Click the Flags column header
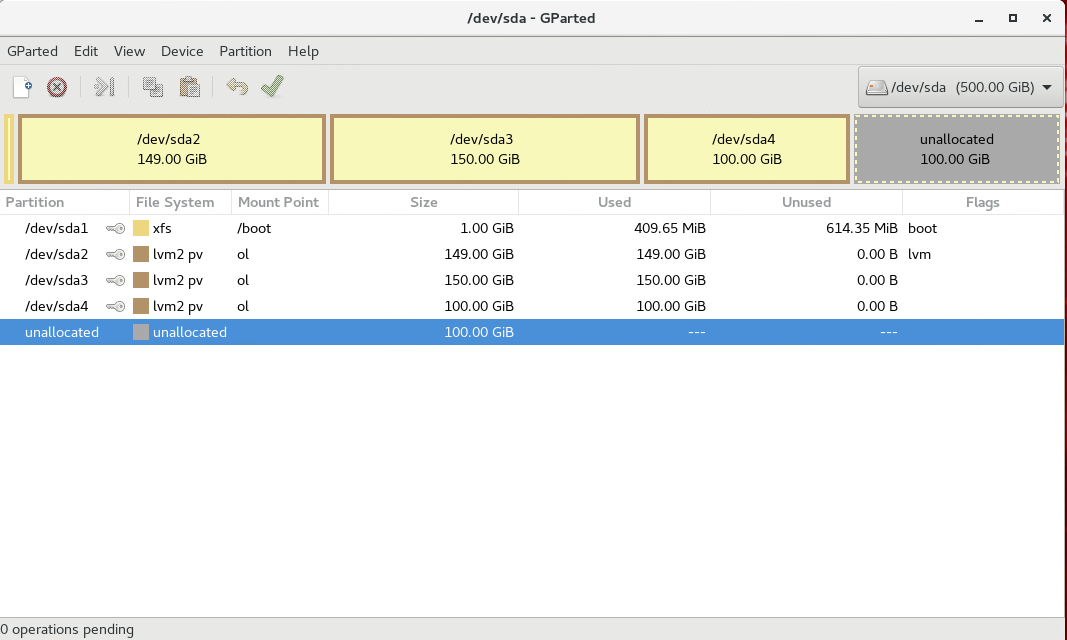The width and height of the screenshot is (1067, 640). pos(983,202)
